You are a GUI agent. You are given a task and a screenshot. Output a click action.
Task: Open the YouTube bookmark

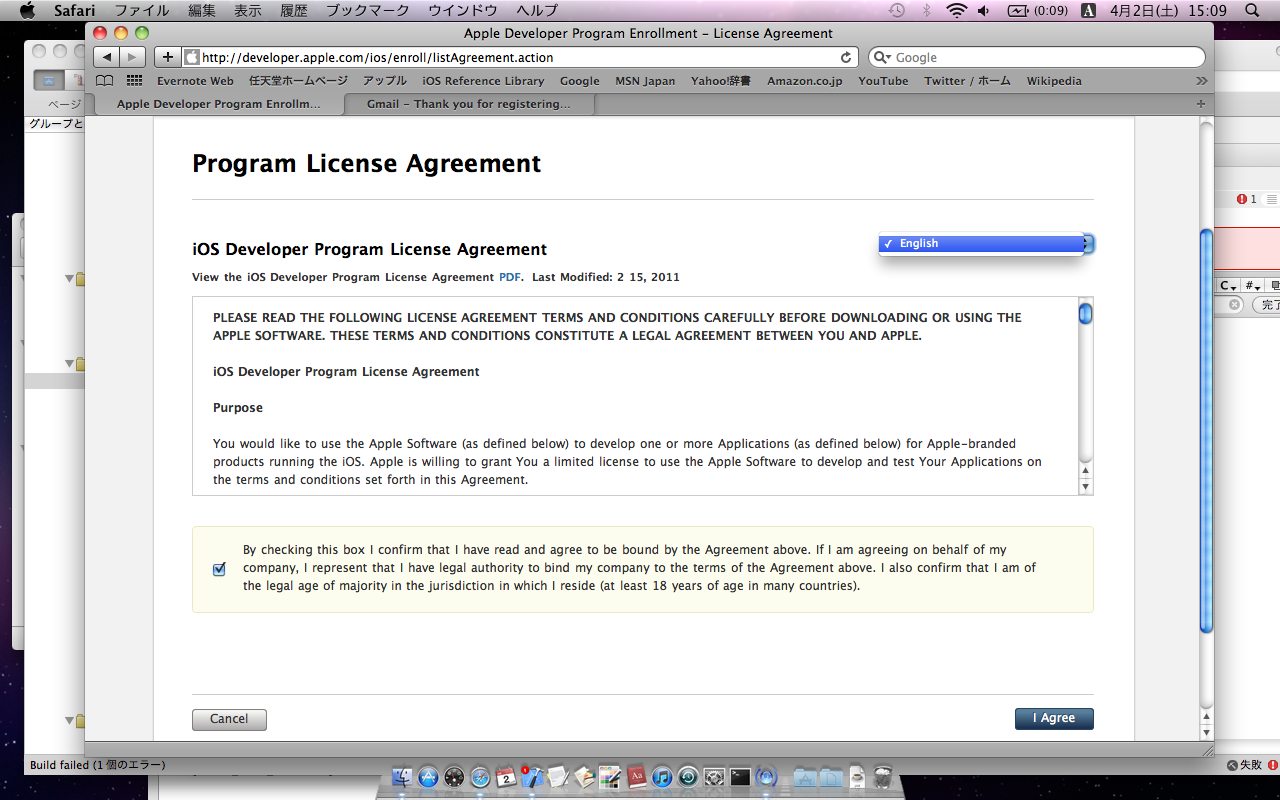(883, 81)
